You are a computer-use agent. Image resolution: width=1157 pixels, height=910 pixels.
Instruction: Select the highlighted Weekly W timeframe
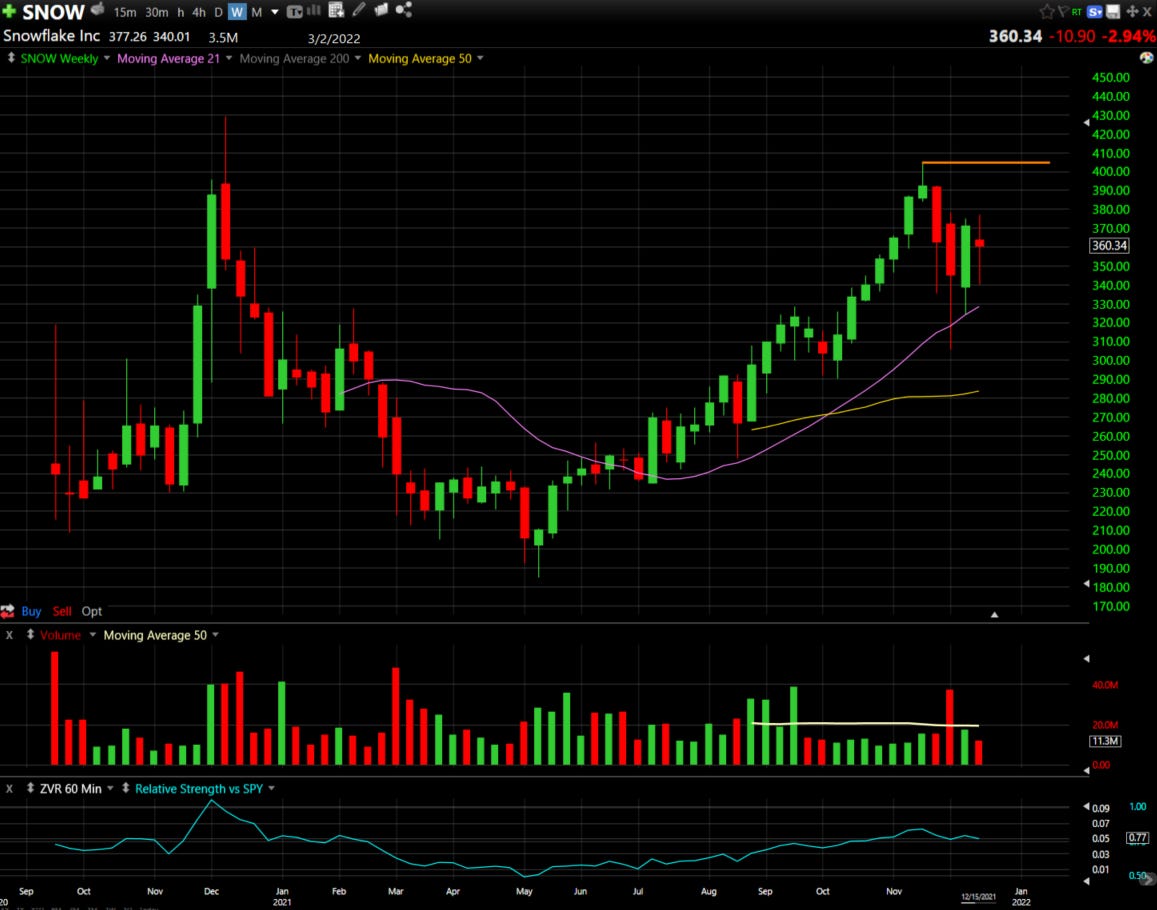(237, 13)
